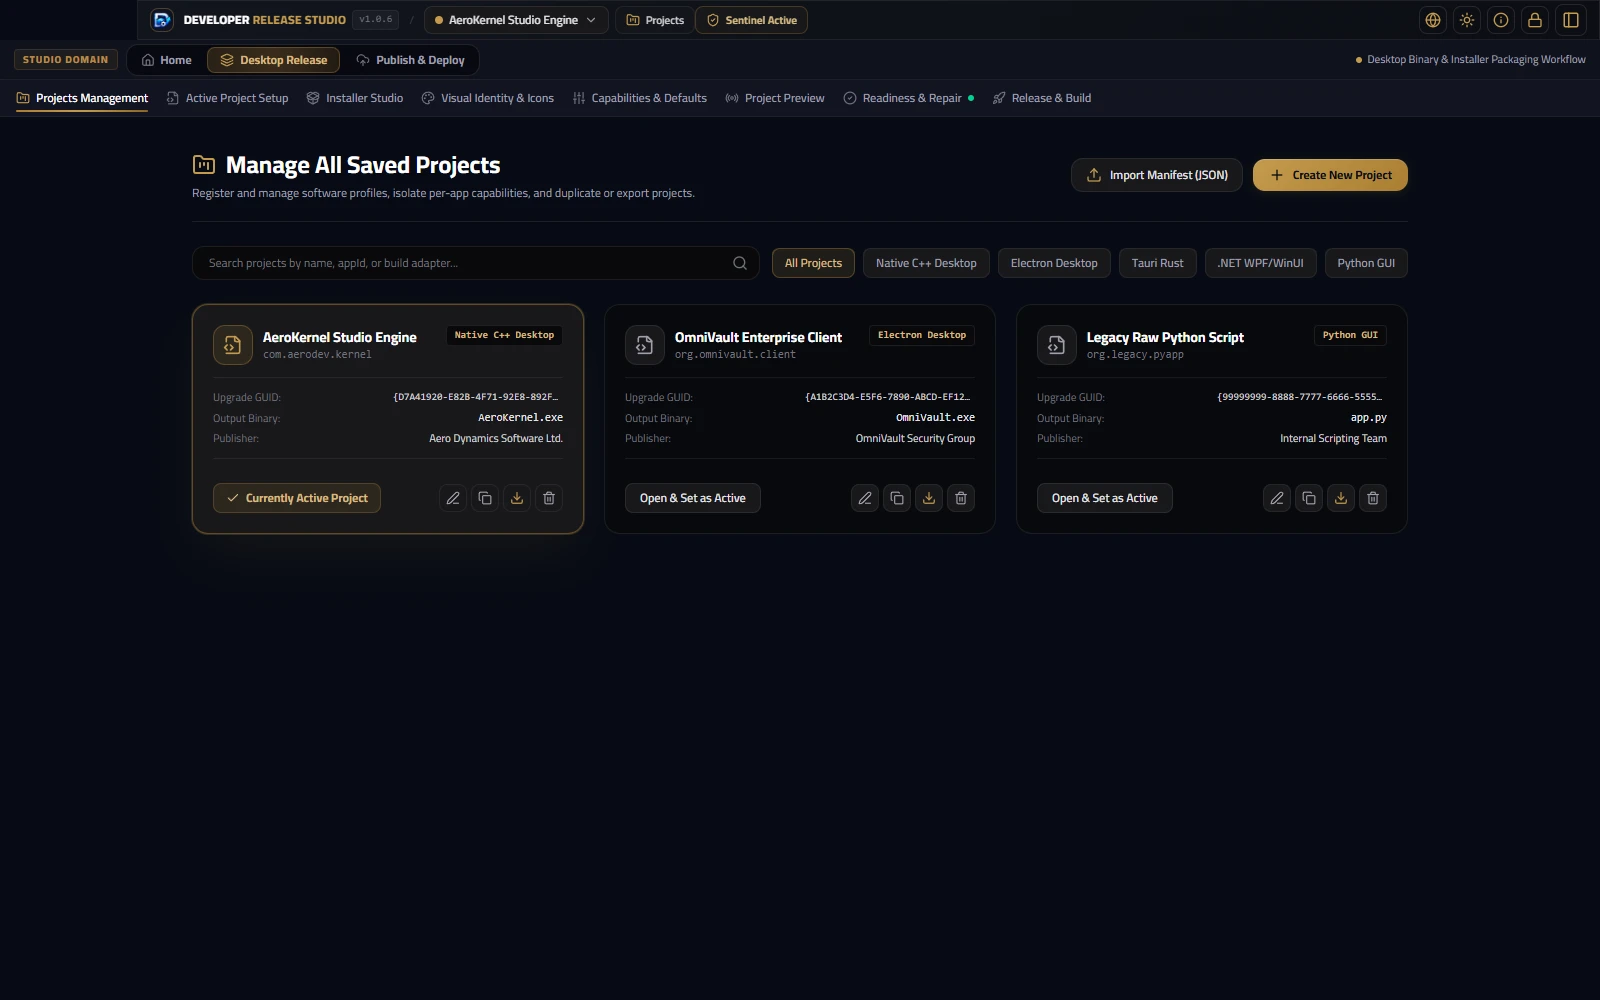Filter by All Projects
This screenshot has height=1000, width=1600.
[813, 263]
